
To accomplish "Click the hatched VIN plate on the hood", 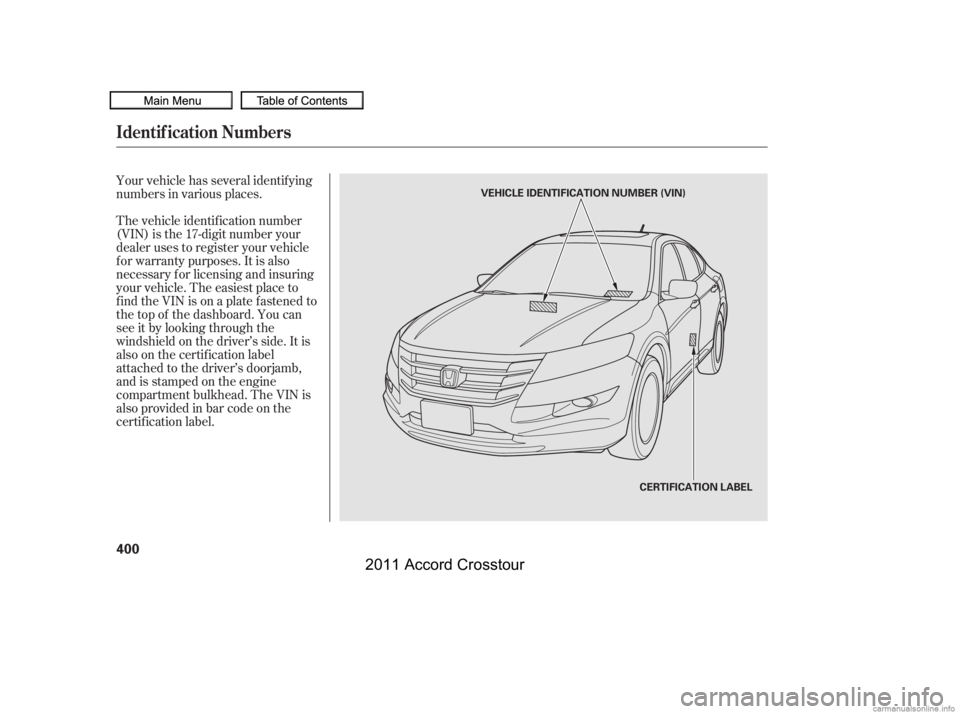I will point(543,307).
